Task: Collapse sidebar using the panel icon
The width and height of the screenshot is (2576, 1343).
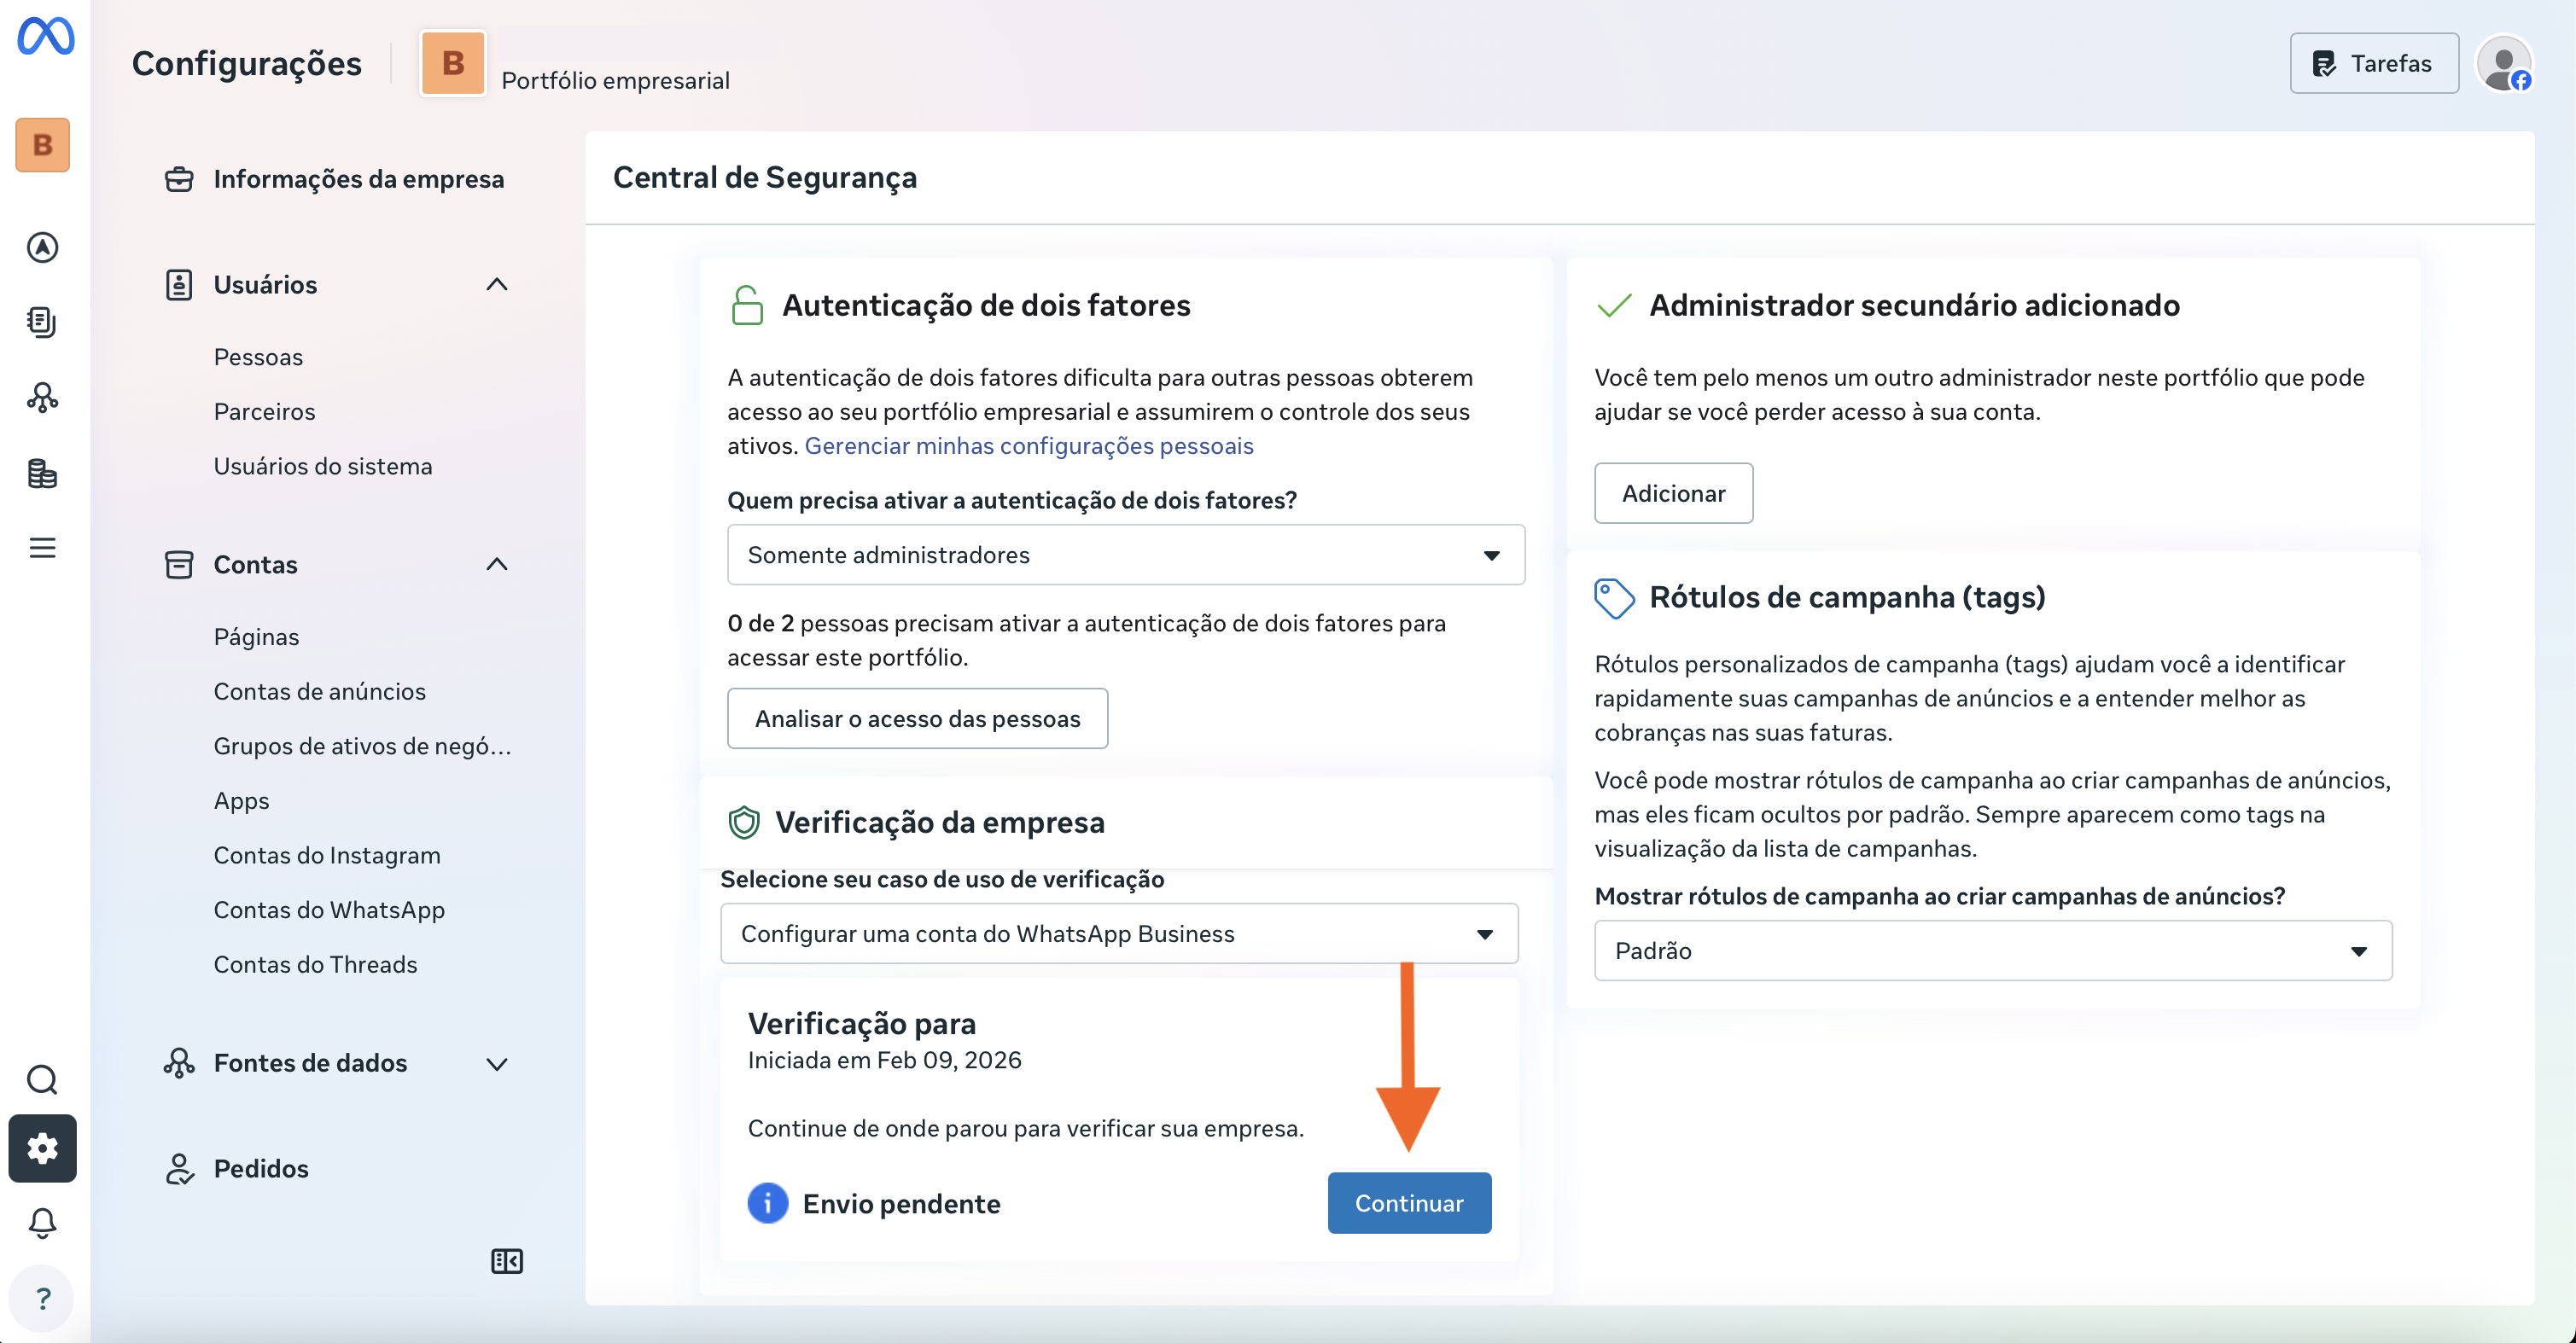Action: [507, 1261]
